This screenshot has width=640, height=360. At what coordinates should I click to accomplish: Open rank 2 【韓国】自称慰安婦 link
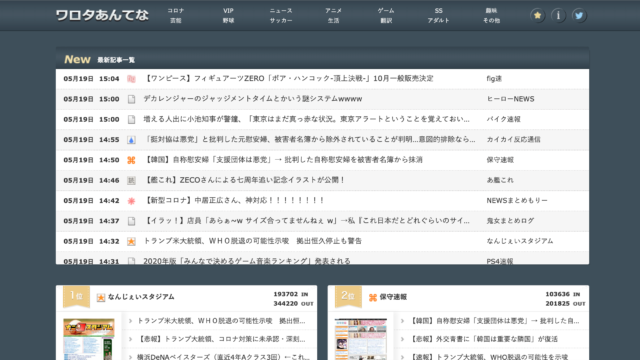(x=494, y=321)
